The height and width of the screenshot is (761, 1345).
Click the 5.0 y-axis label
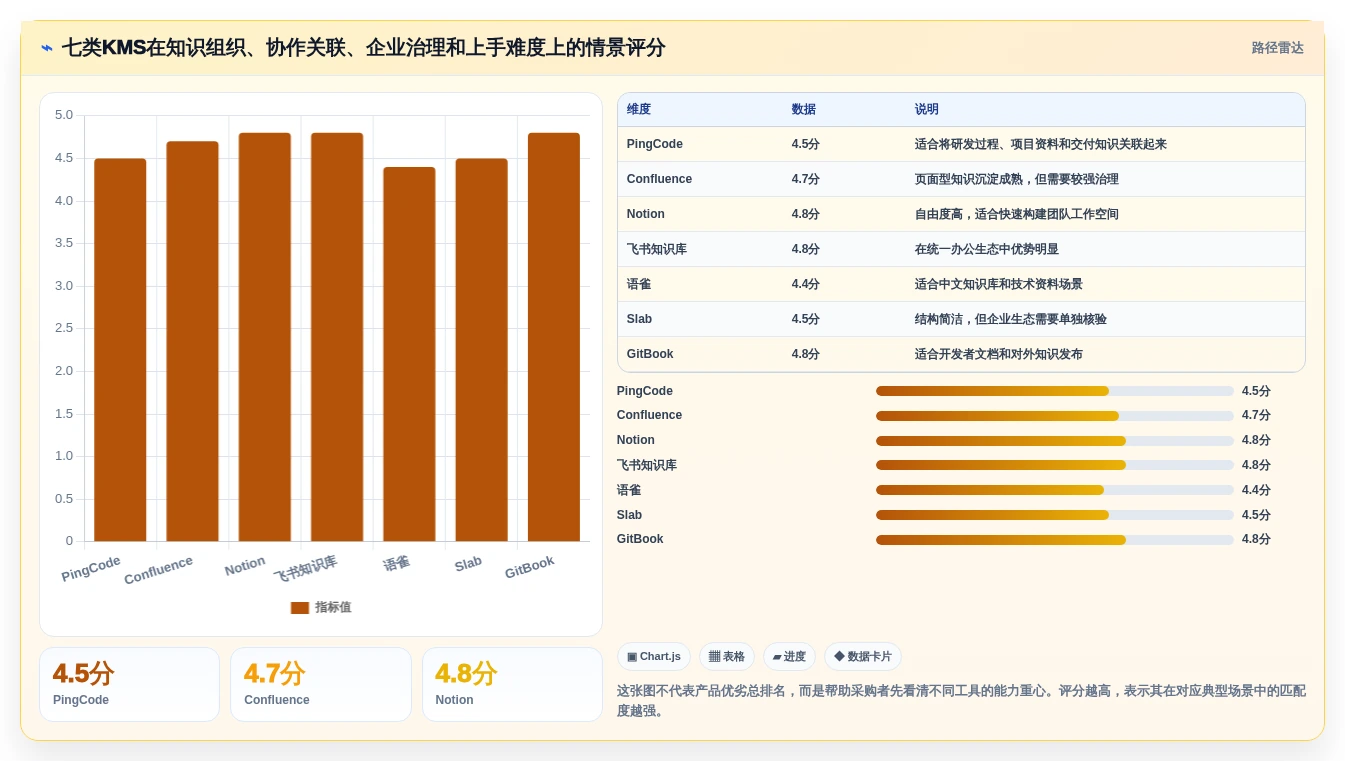pos(64,115)
